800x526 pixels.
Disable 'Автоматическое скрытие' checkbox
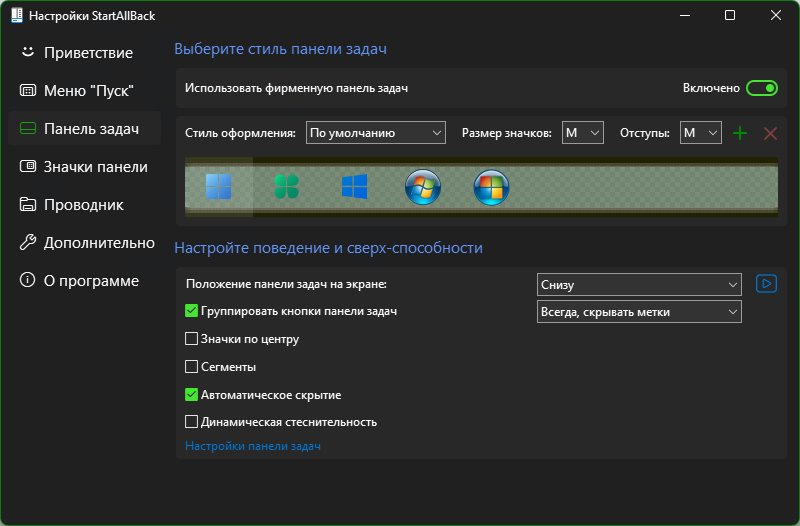tap(191, 395)
